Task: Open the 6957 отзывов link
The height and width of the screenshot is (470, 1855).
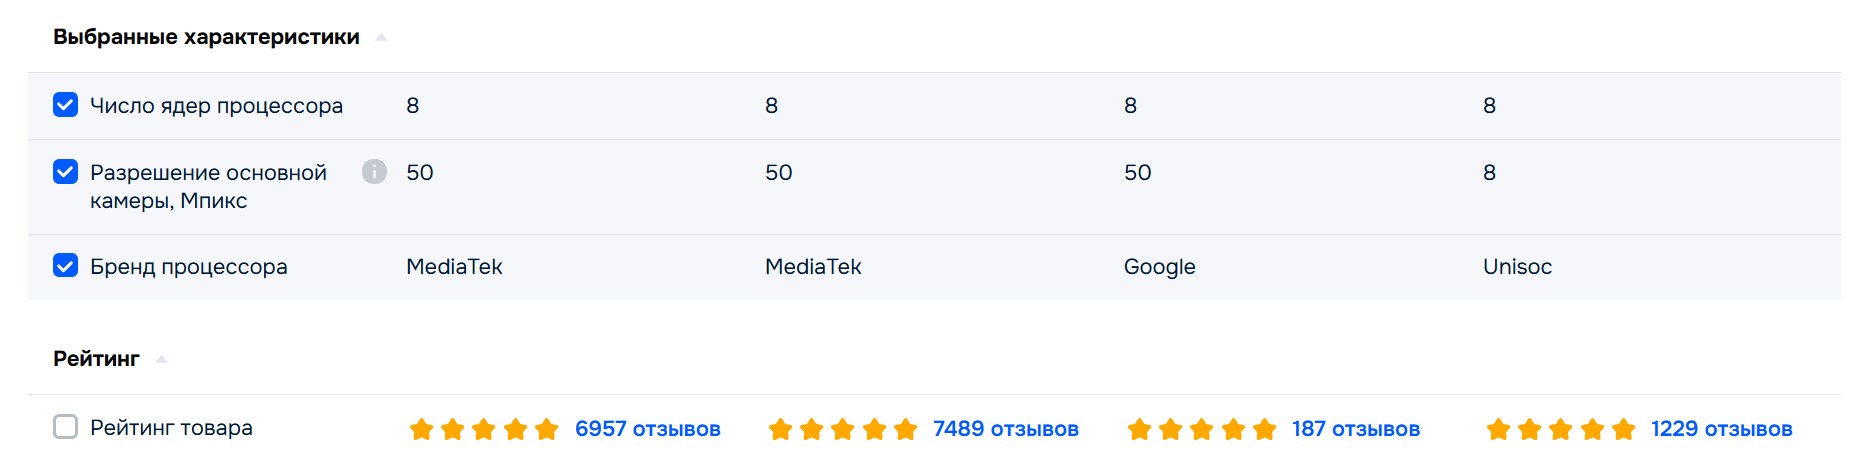Action: [647, 429]
